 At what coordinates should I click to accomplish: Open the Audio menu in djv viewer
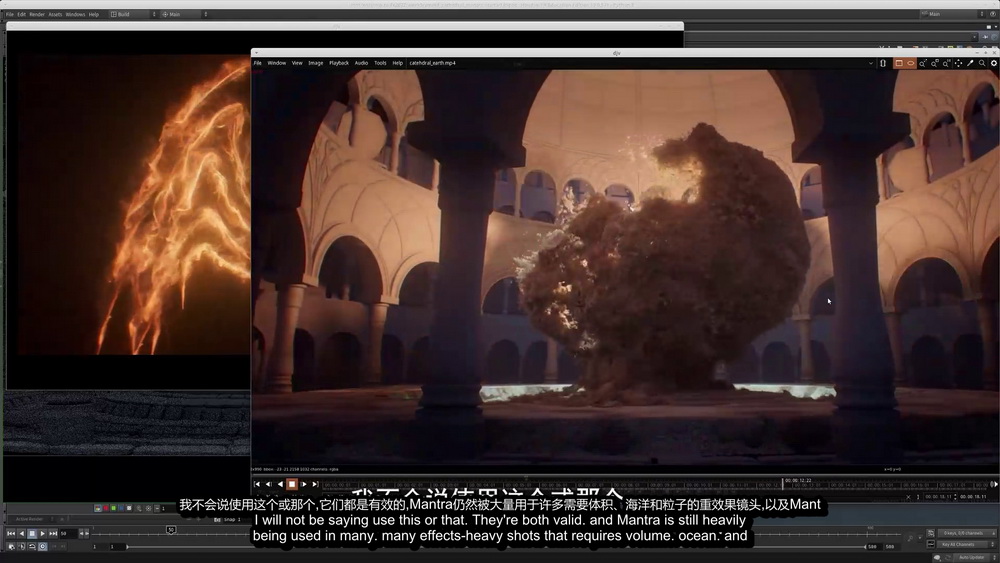coord(361,63)
